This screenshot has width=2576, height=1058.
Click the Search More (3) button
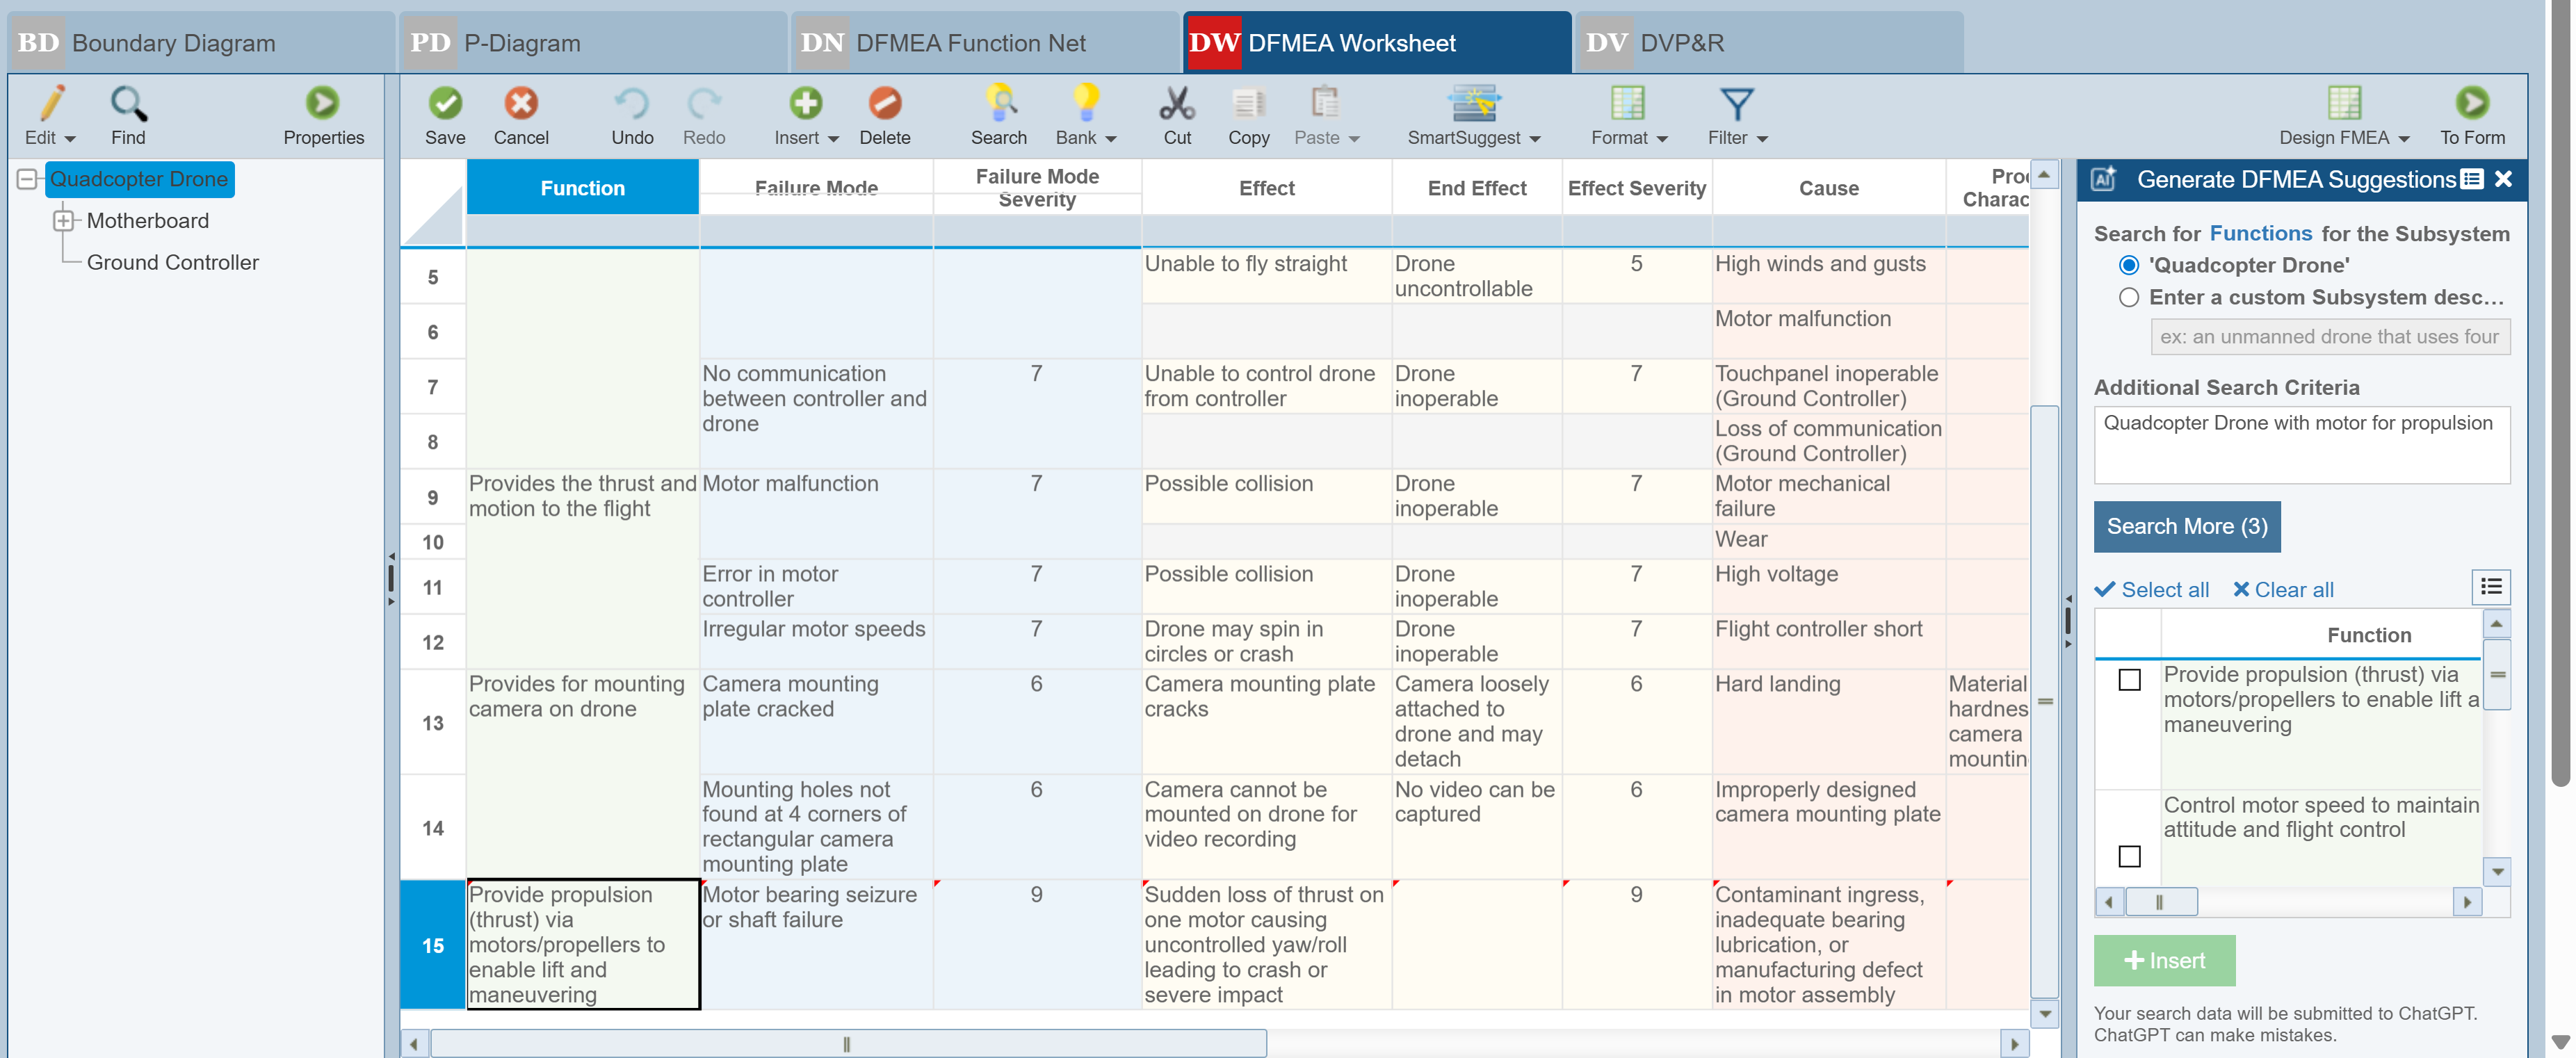pyautogui.click(x=2186, y=526)
